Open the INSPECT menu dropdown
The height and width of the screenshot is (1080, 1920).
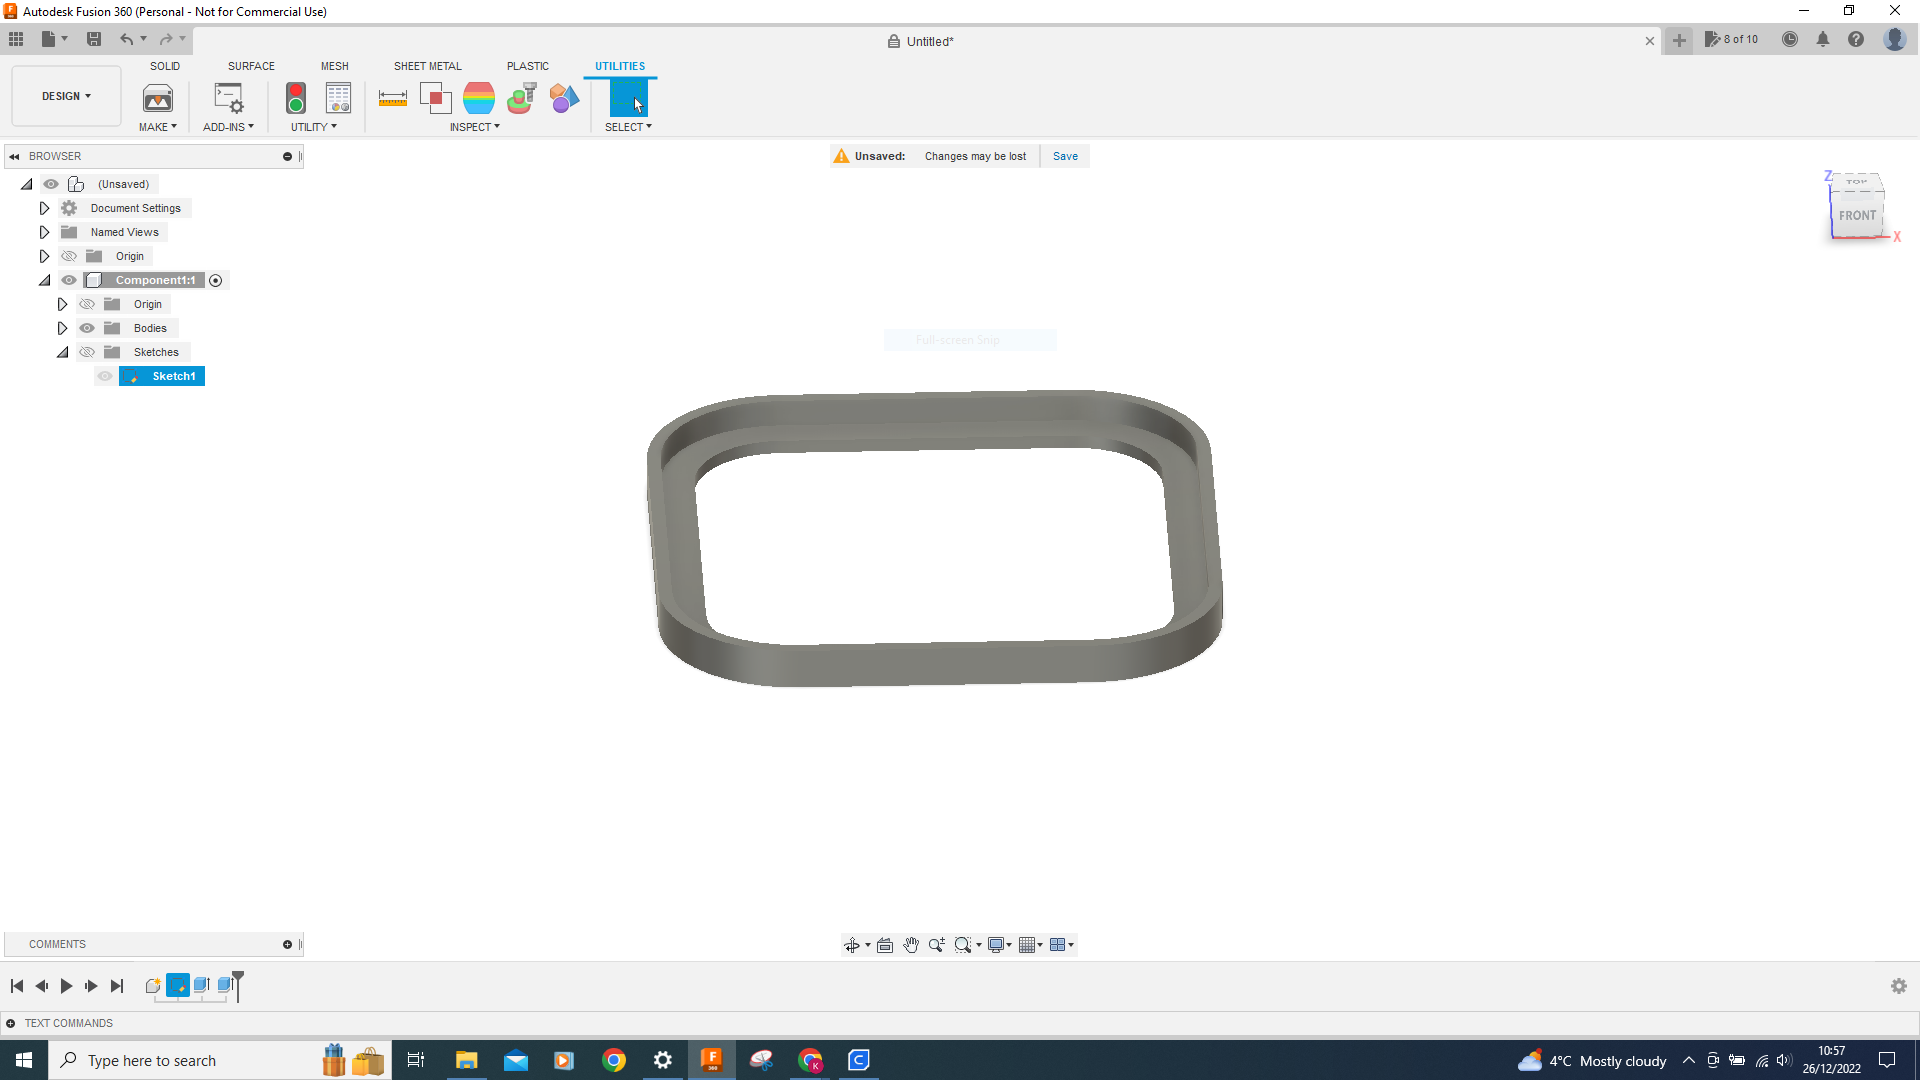(x=474, y=127)
